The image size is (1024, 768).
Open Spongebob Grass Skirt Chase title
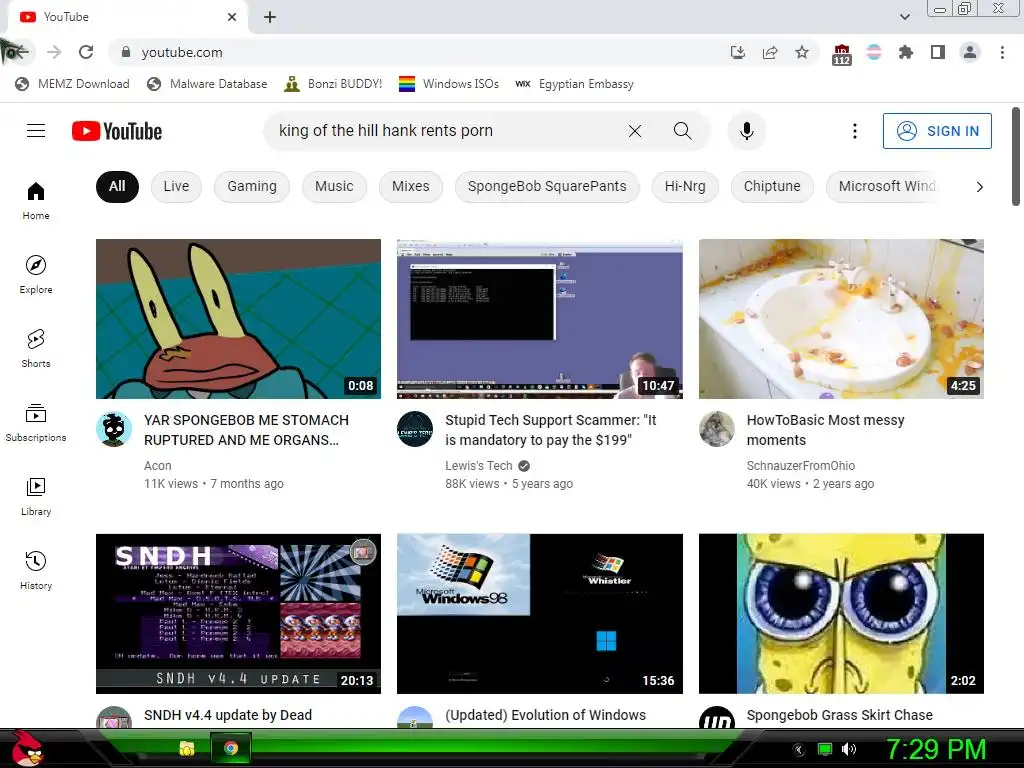(839, 715)
